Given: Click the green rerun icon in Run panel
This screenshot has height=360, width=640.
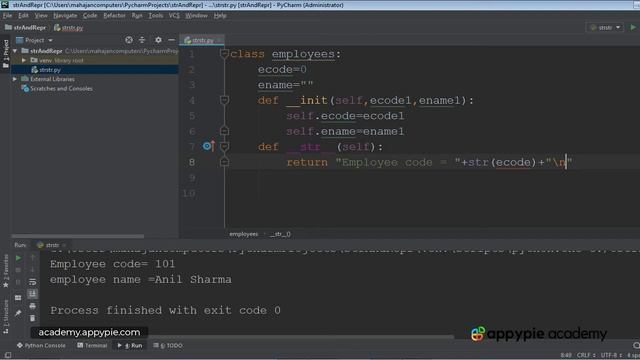Looking at the screenshot, I should (x=18, y=258).
